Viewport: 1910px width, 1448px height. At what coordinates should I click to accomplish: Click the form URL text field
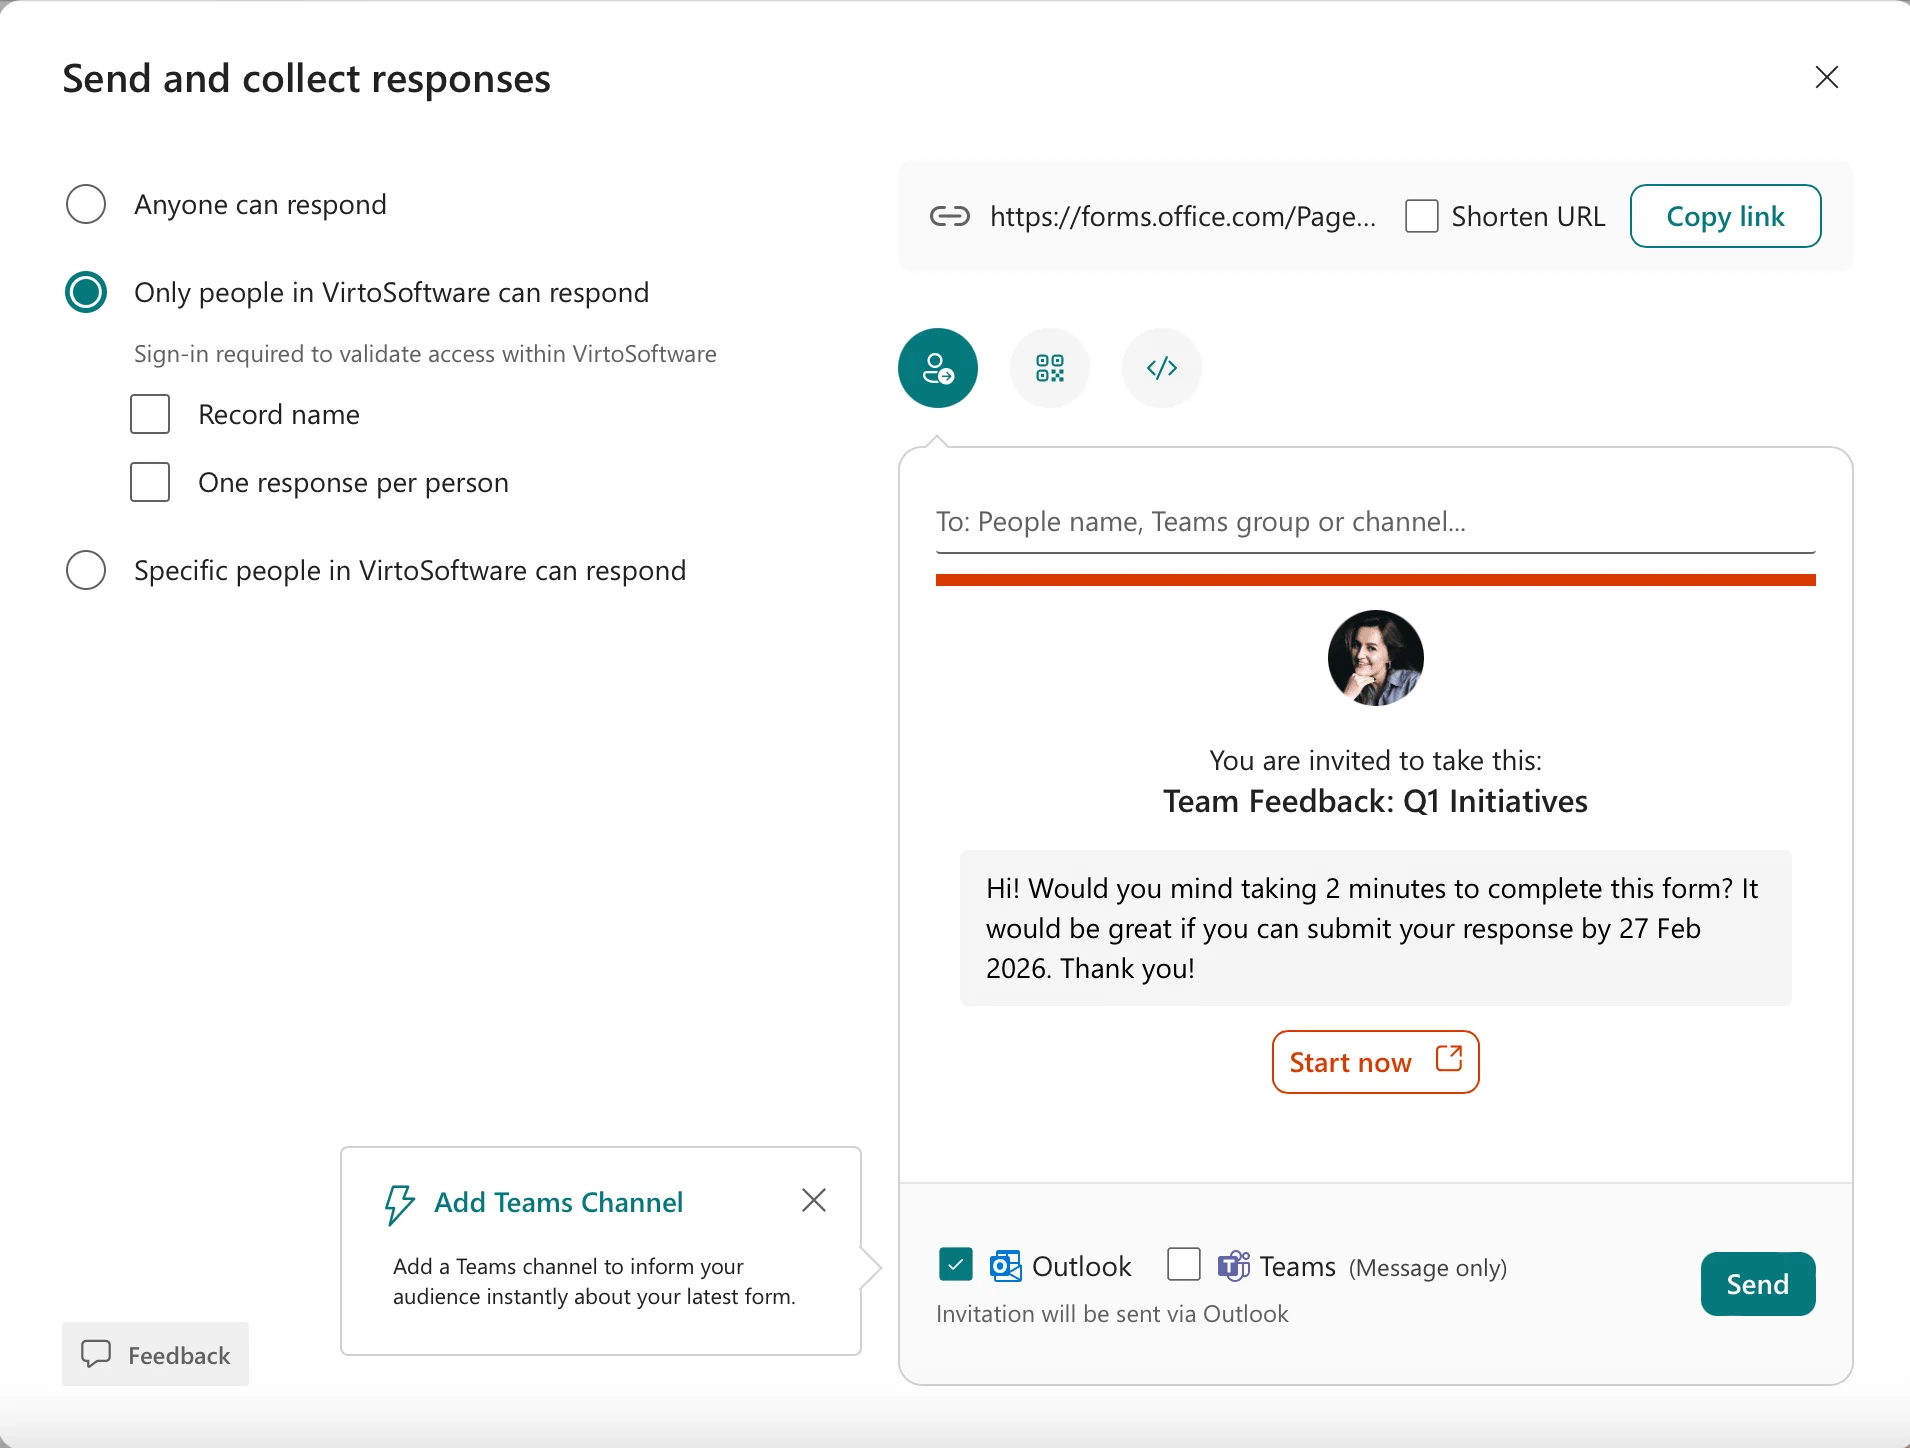click(1182, 216)
